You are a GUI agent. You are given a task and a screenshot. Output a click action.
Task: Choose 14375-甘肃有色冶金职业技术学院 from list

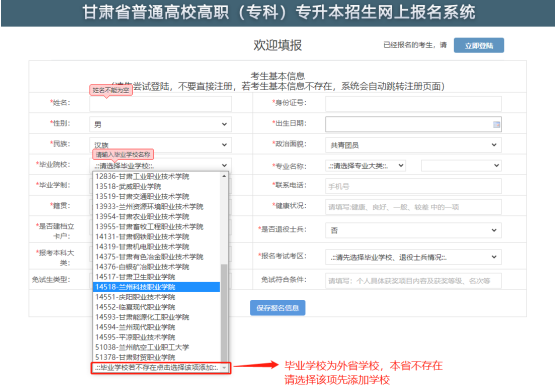[156, 257]
